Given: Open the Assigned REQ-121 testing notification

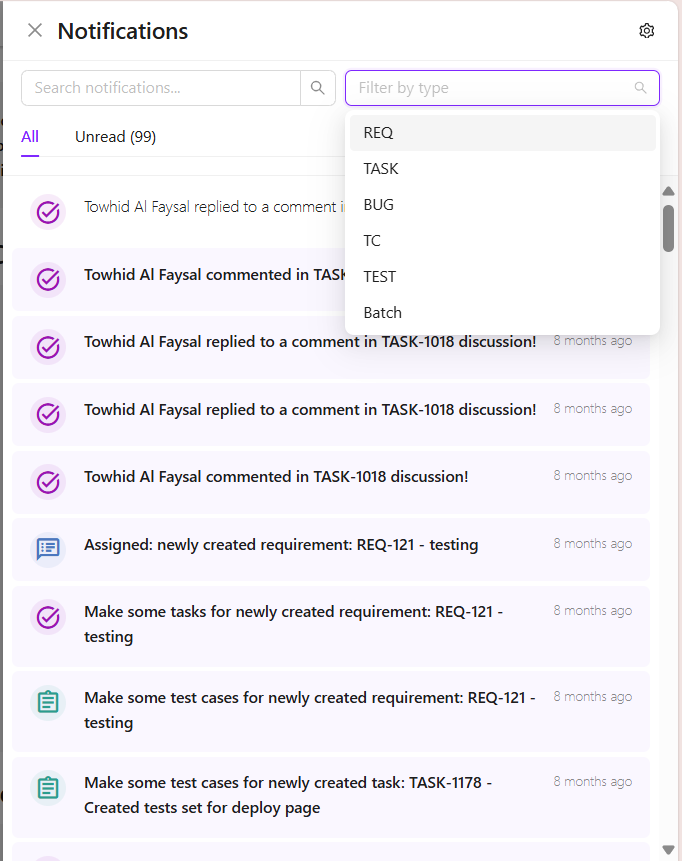Looking at the screenshot, I should click(x=281, y=545).
